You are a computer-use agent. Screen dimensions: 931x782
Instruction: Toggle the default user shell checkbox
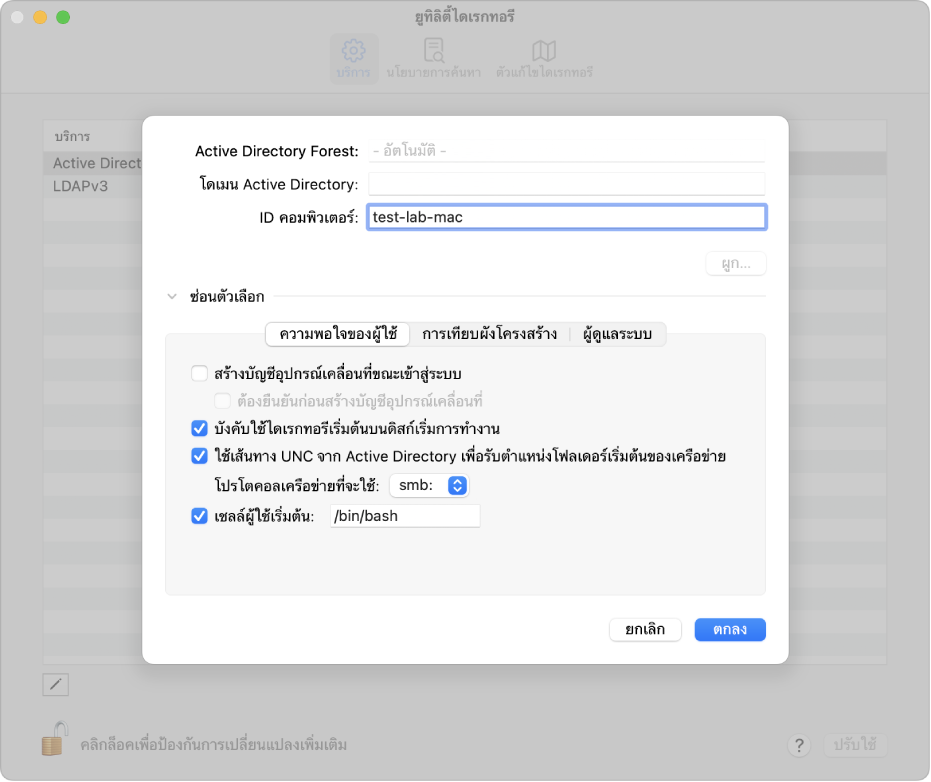[200, 515]
